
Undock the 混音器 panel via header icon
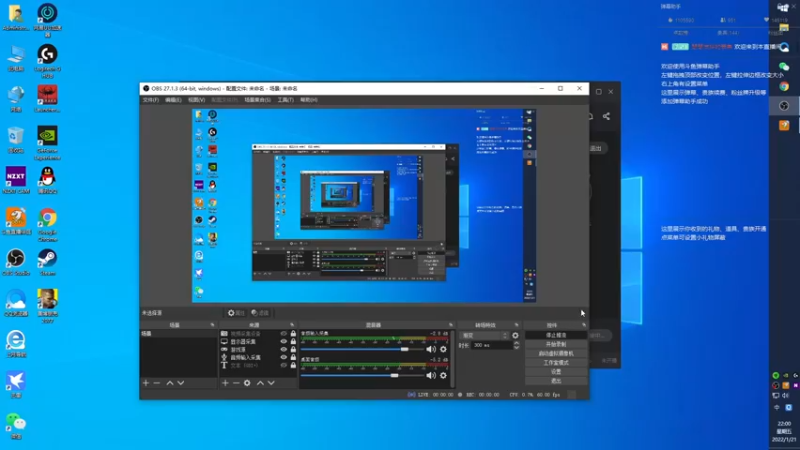point(451,325)
